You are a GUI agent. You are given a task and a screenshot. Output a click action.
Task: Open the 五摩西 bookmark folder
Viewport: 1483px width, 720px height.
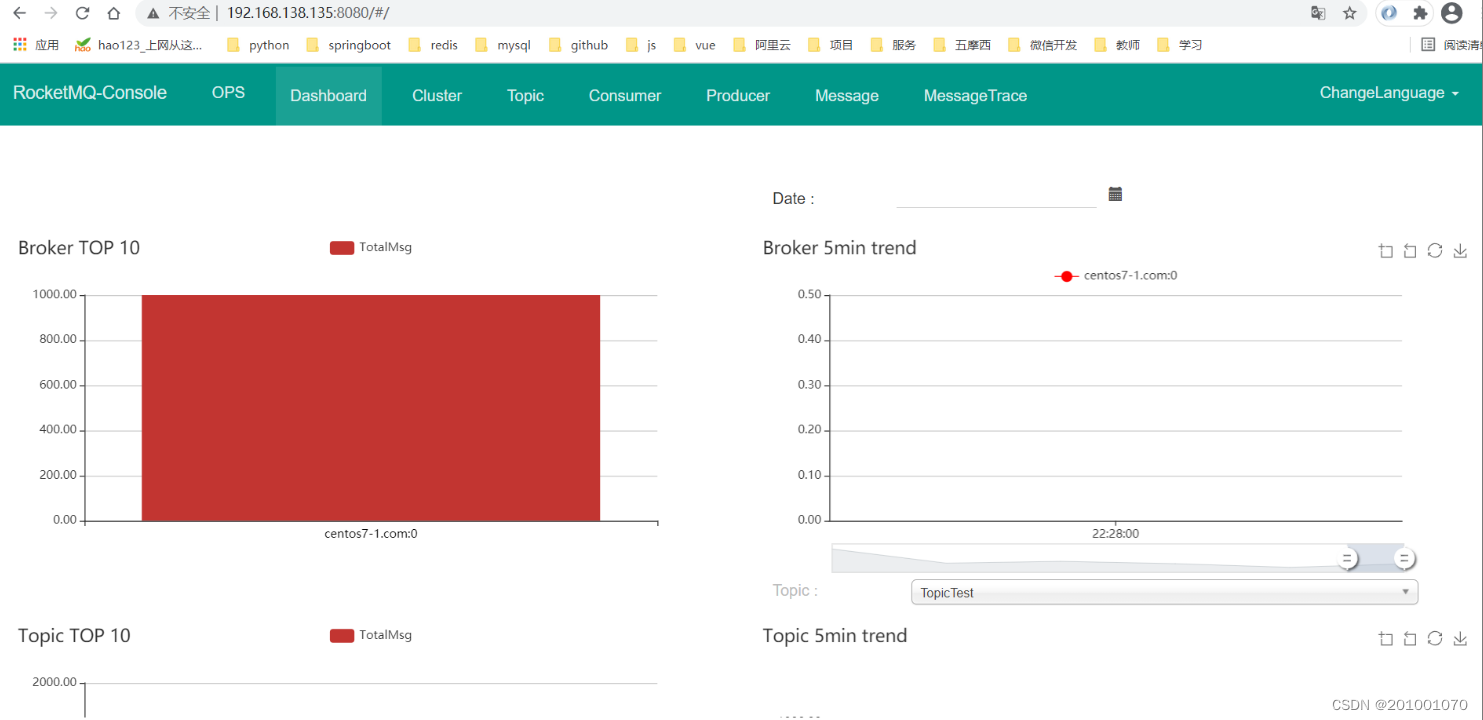pyautogui.click(x=963, y=45)
